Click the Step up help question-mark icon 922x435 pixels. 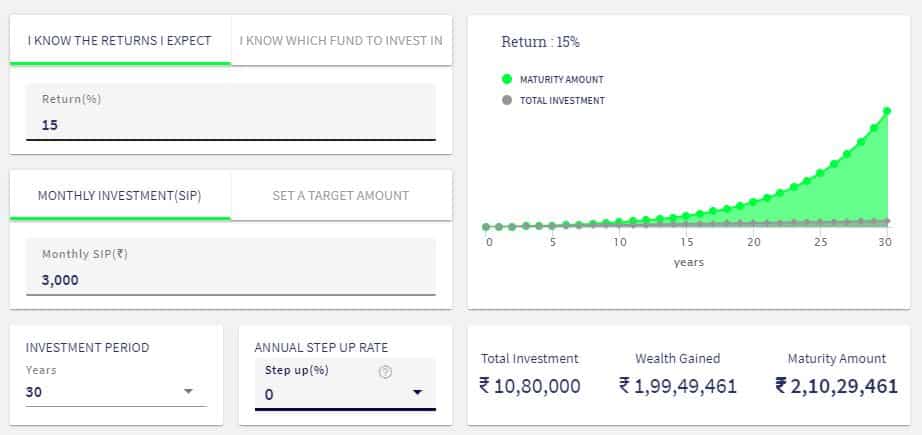385,372
